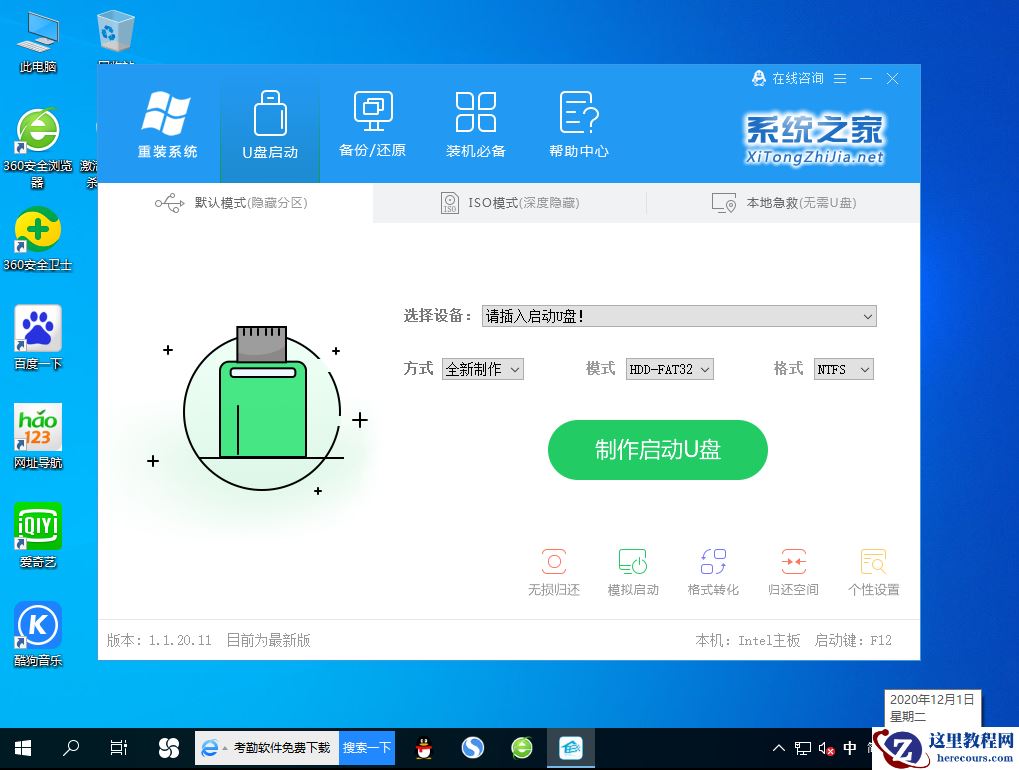Open 个性设置 personalization settings
1019x770 pixels.
873,570
